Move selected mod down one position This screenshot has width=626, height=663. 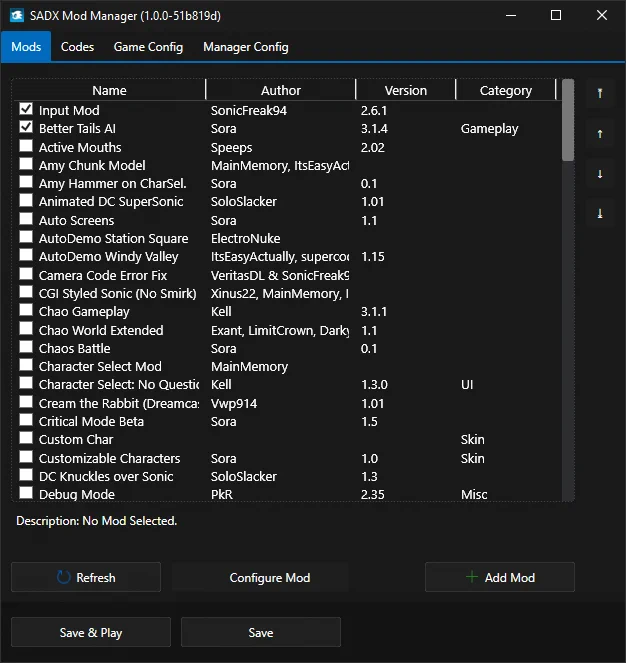tap(600, 174)
